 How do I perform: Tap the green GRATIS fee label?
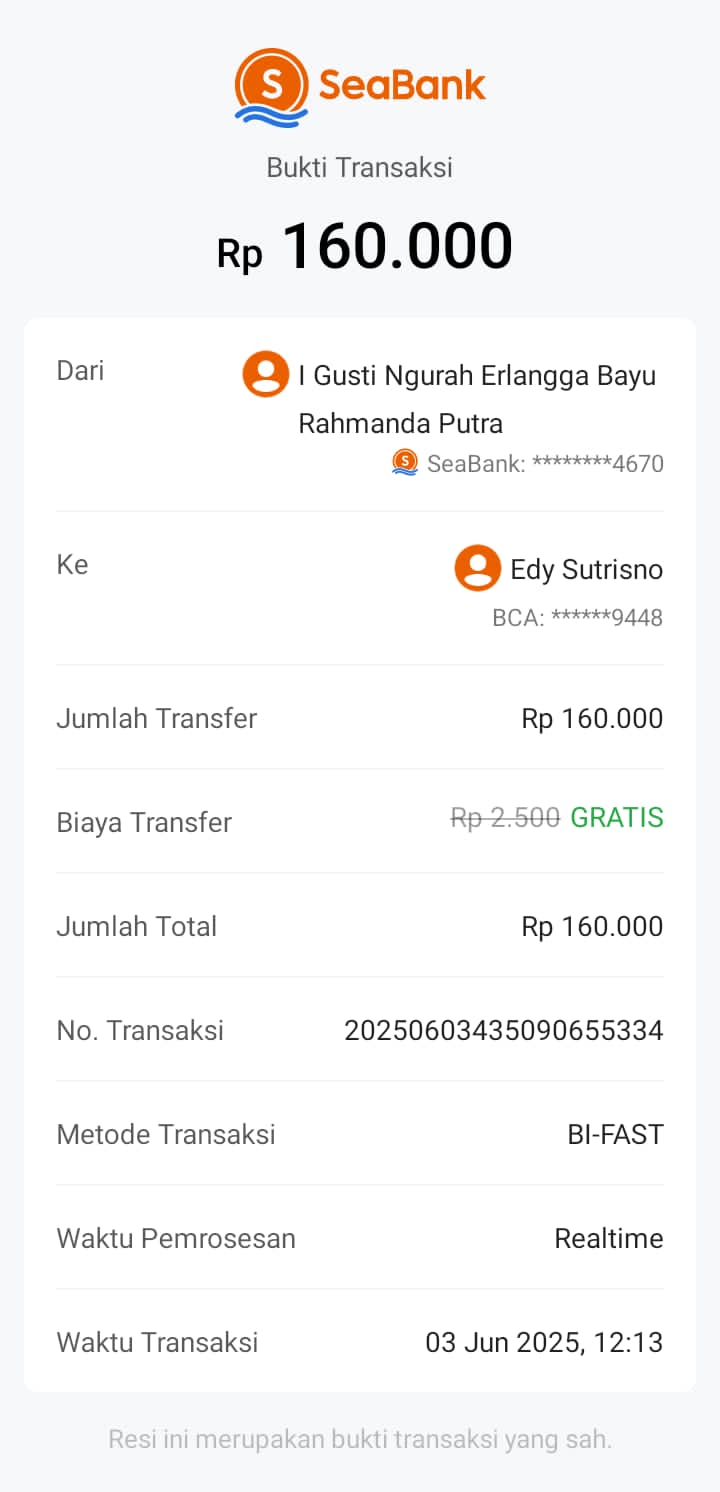(616, 818)
